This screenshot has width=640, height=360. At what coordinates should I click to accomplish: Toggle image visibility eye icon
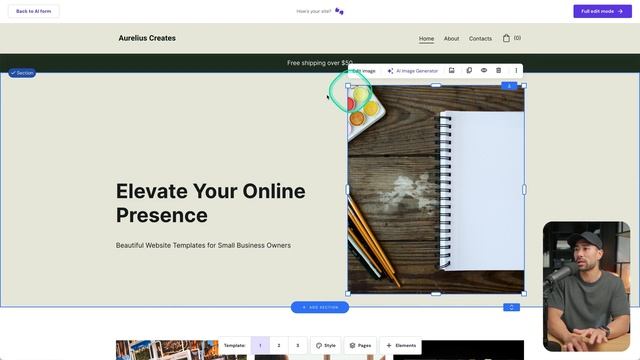(484, 71)
